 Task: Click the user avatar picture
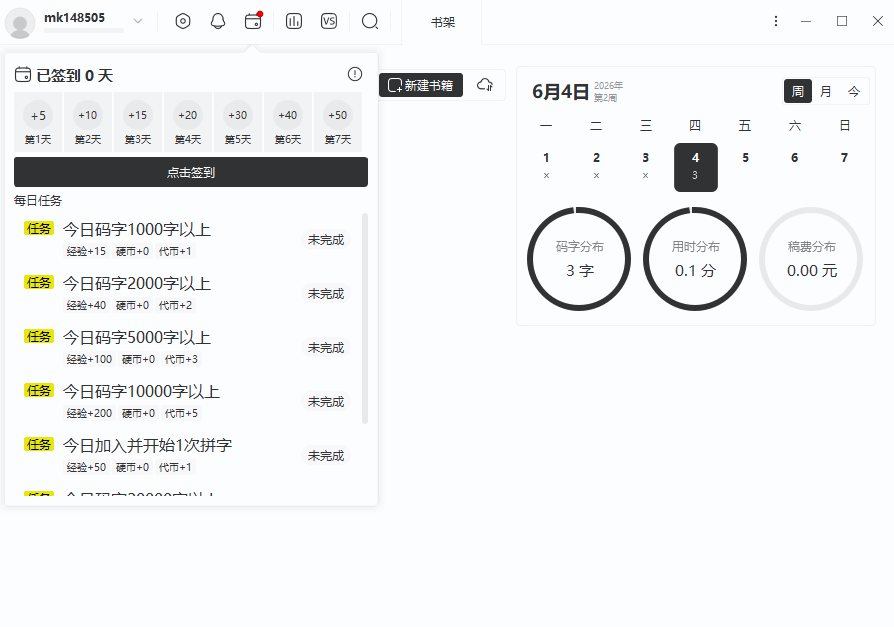tap(20, 23)
